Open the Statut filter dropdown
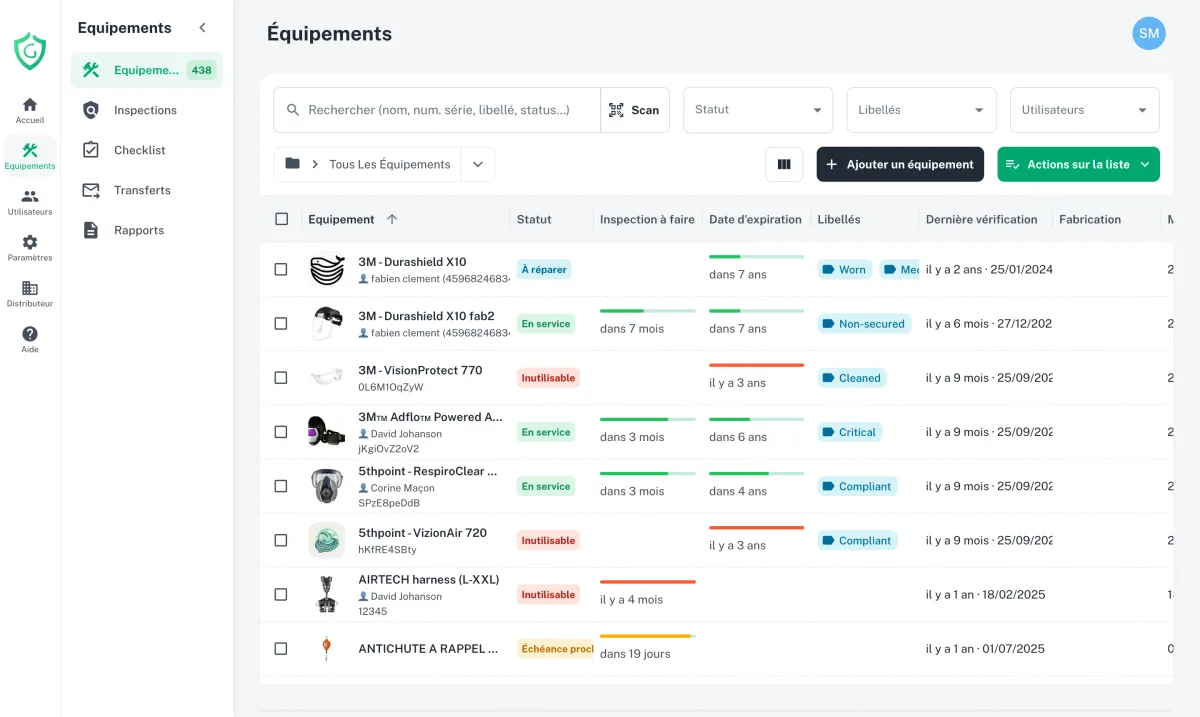The image size is (1200, 717). tap(758, 110)
